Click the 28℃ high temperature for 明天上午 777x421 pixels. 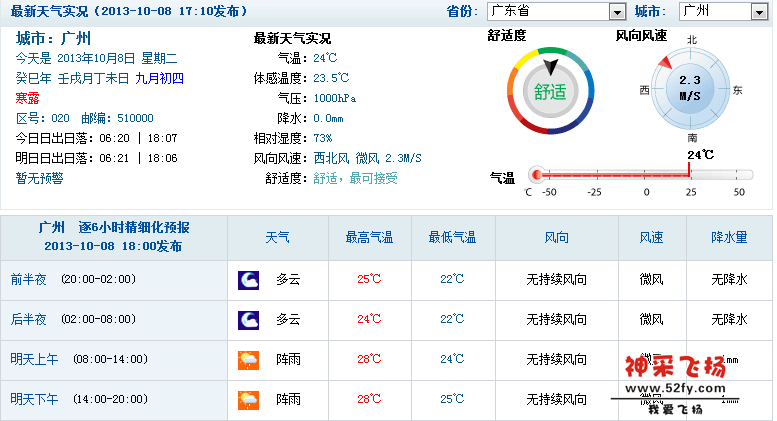point(369,359)
